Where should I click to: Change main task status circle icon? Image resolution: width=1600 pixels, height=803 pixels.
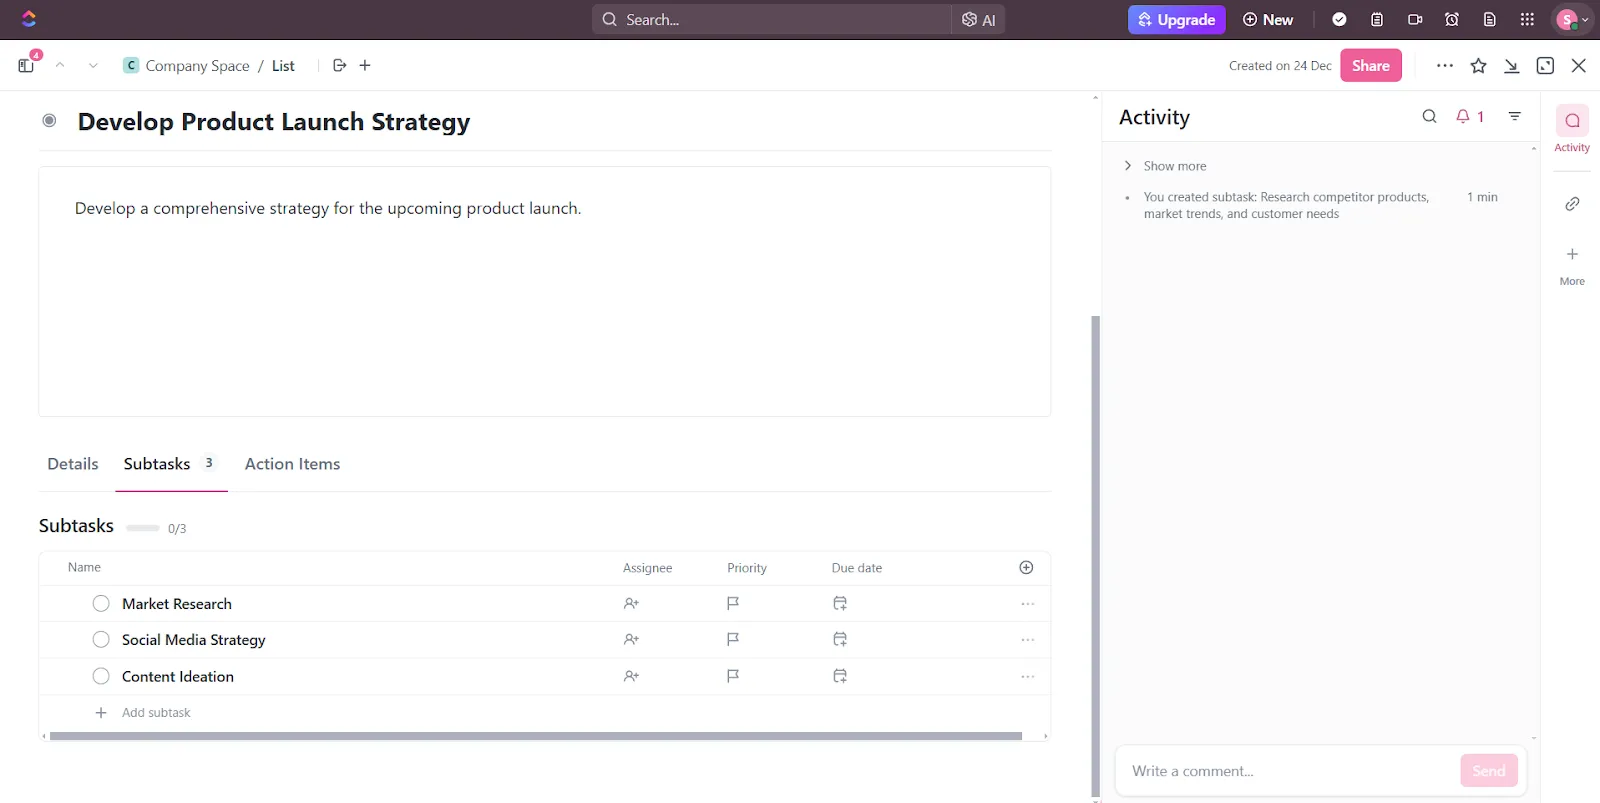[49, 120]
